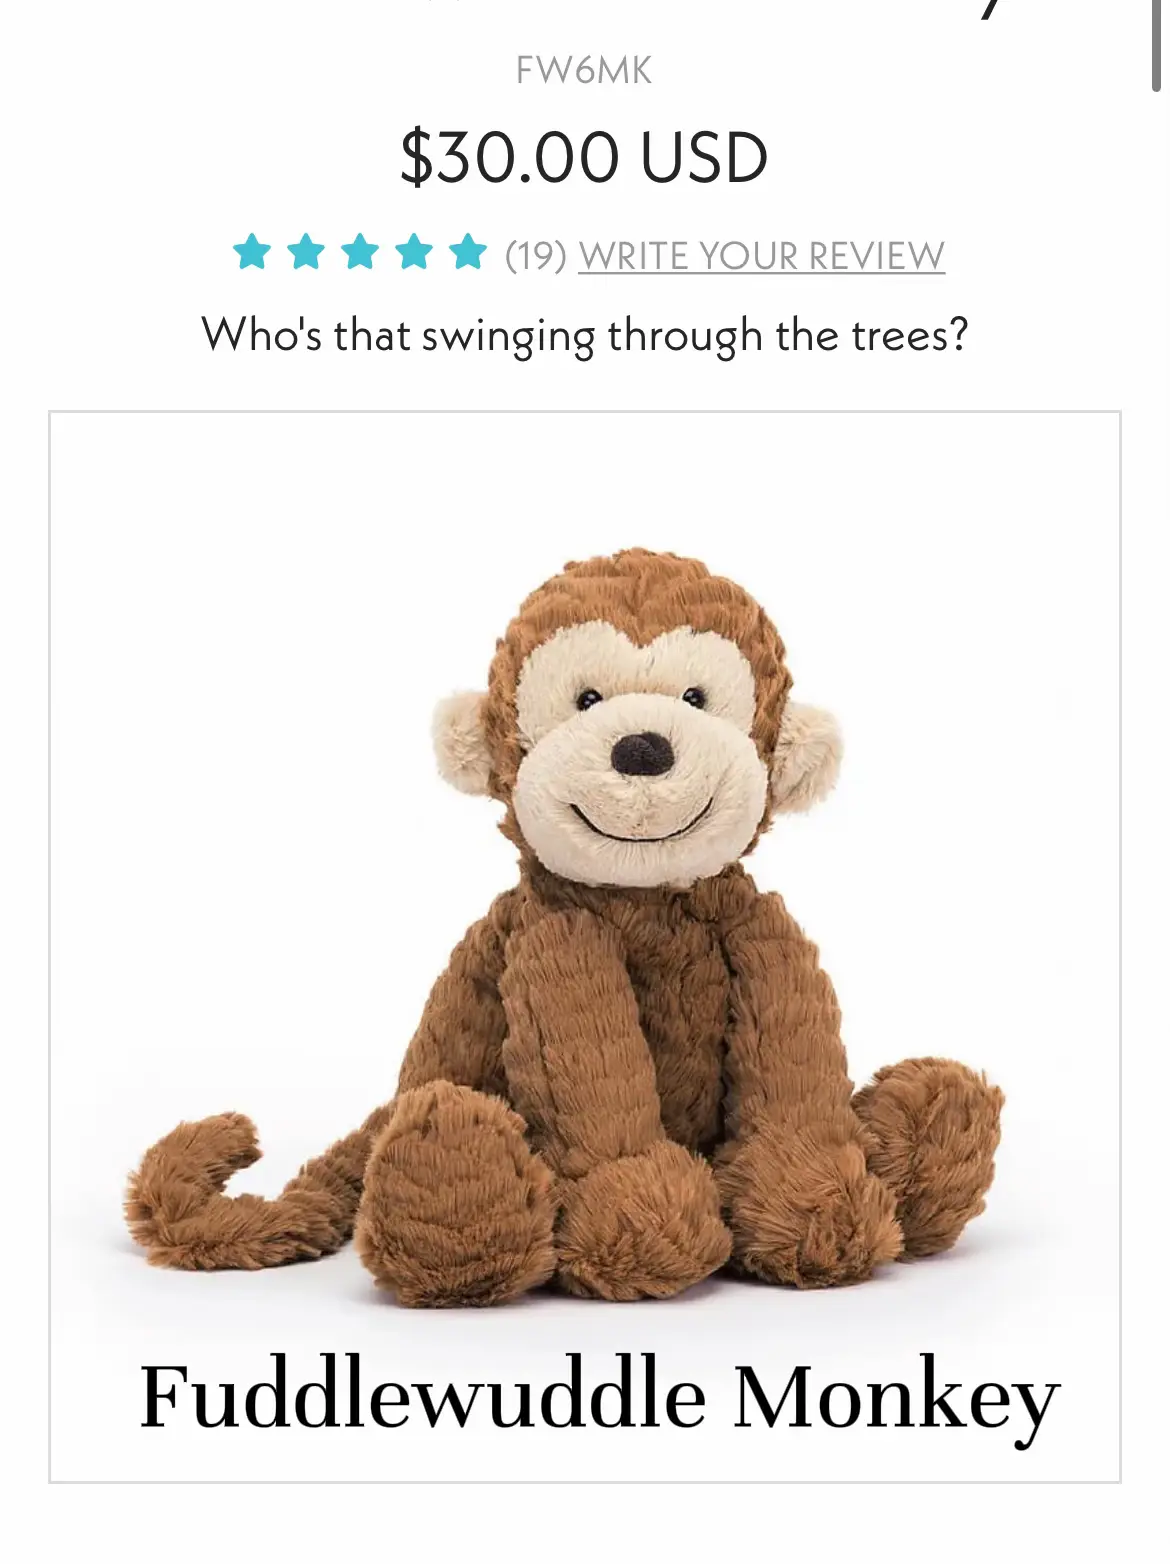Click the Fuddlewuddle Monkey caption text
The image size is (1170, 1564).
pos(599,1397)
